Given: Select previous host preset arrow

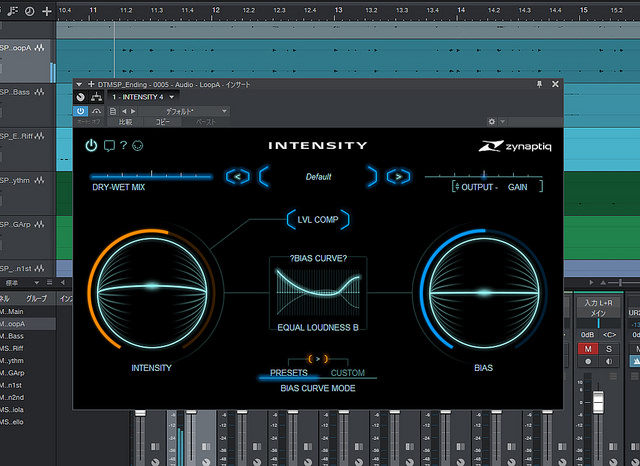Looking at the screenshot, I should click(124, 111).
